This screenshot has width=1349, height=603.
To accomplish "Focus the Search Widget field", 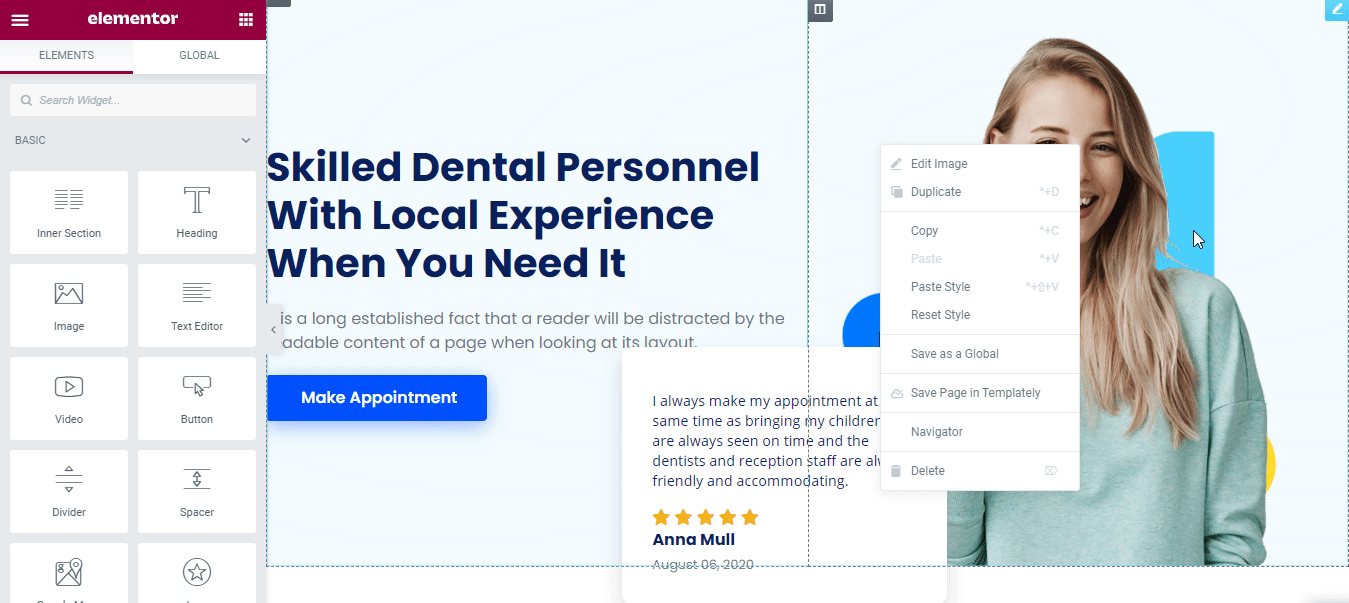I will pos(133,100).
